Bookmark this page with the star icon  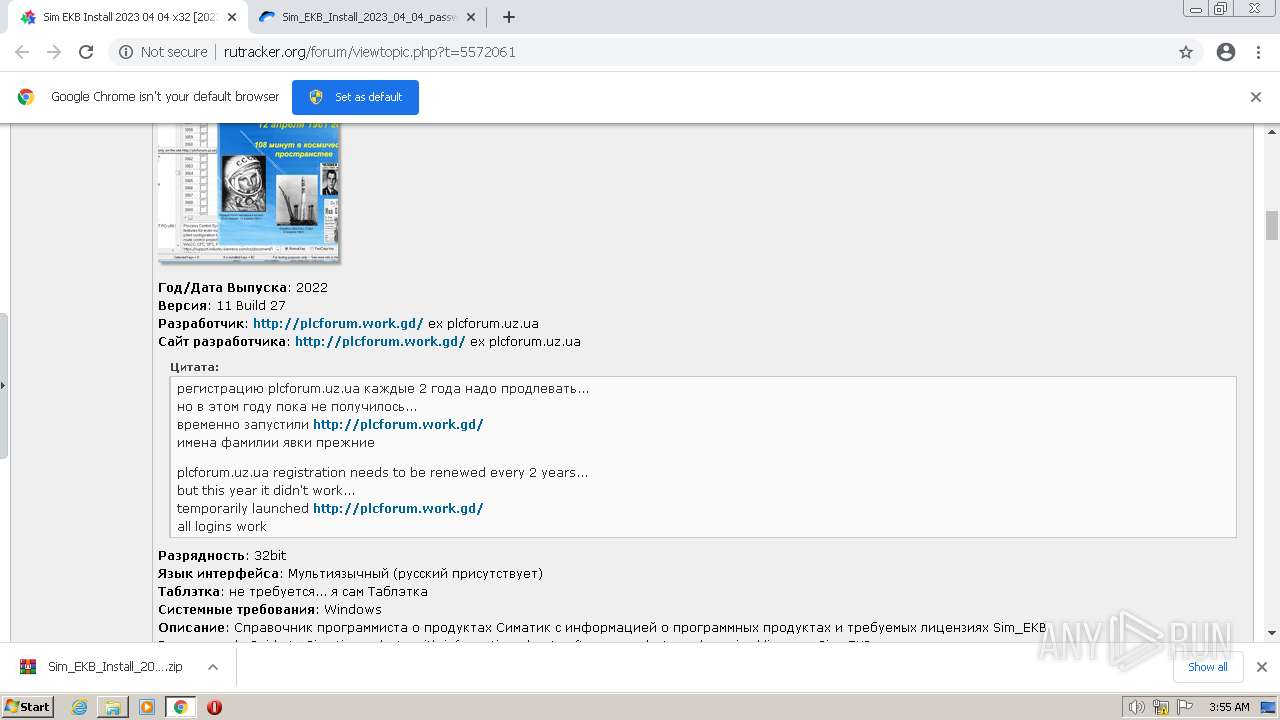point(1186,52)
